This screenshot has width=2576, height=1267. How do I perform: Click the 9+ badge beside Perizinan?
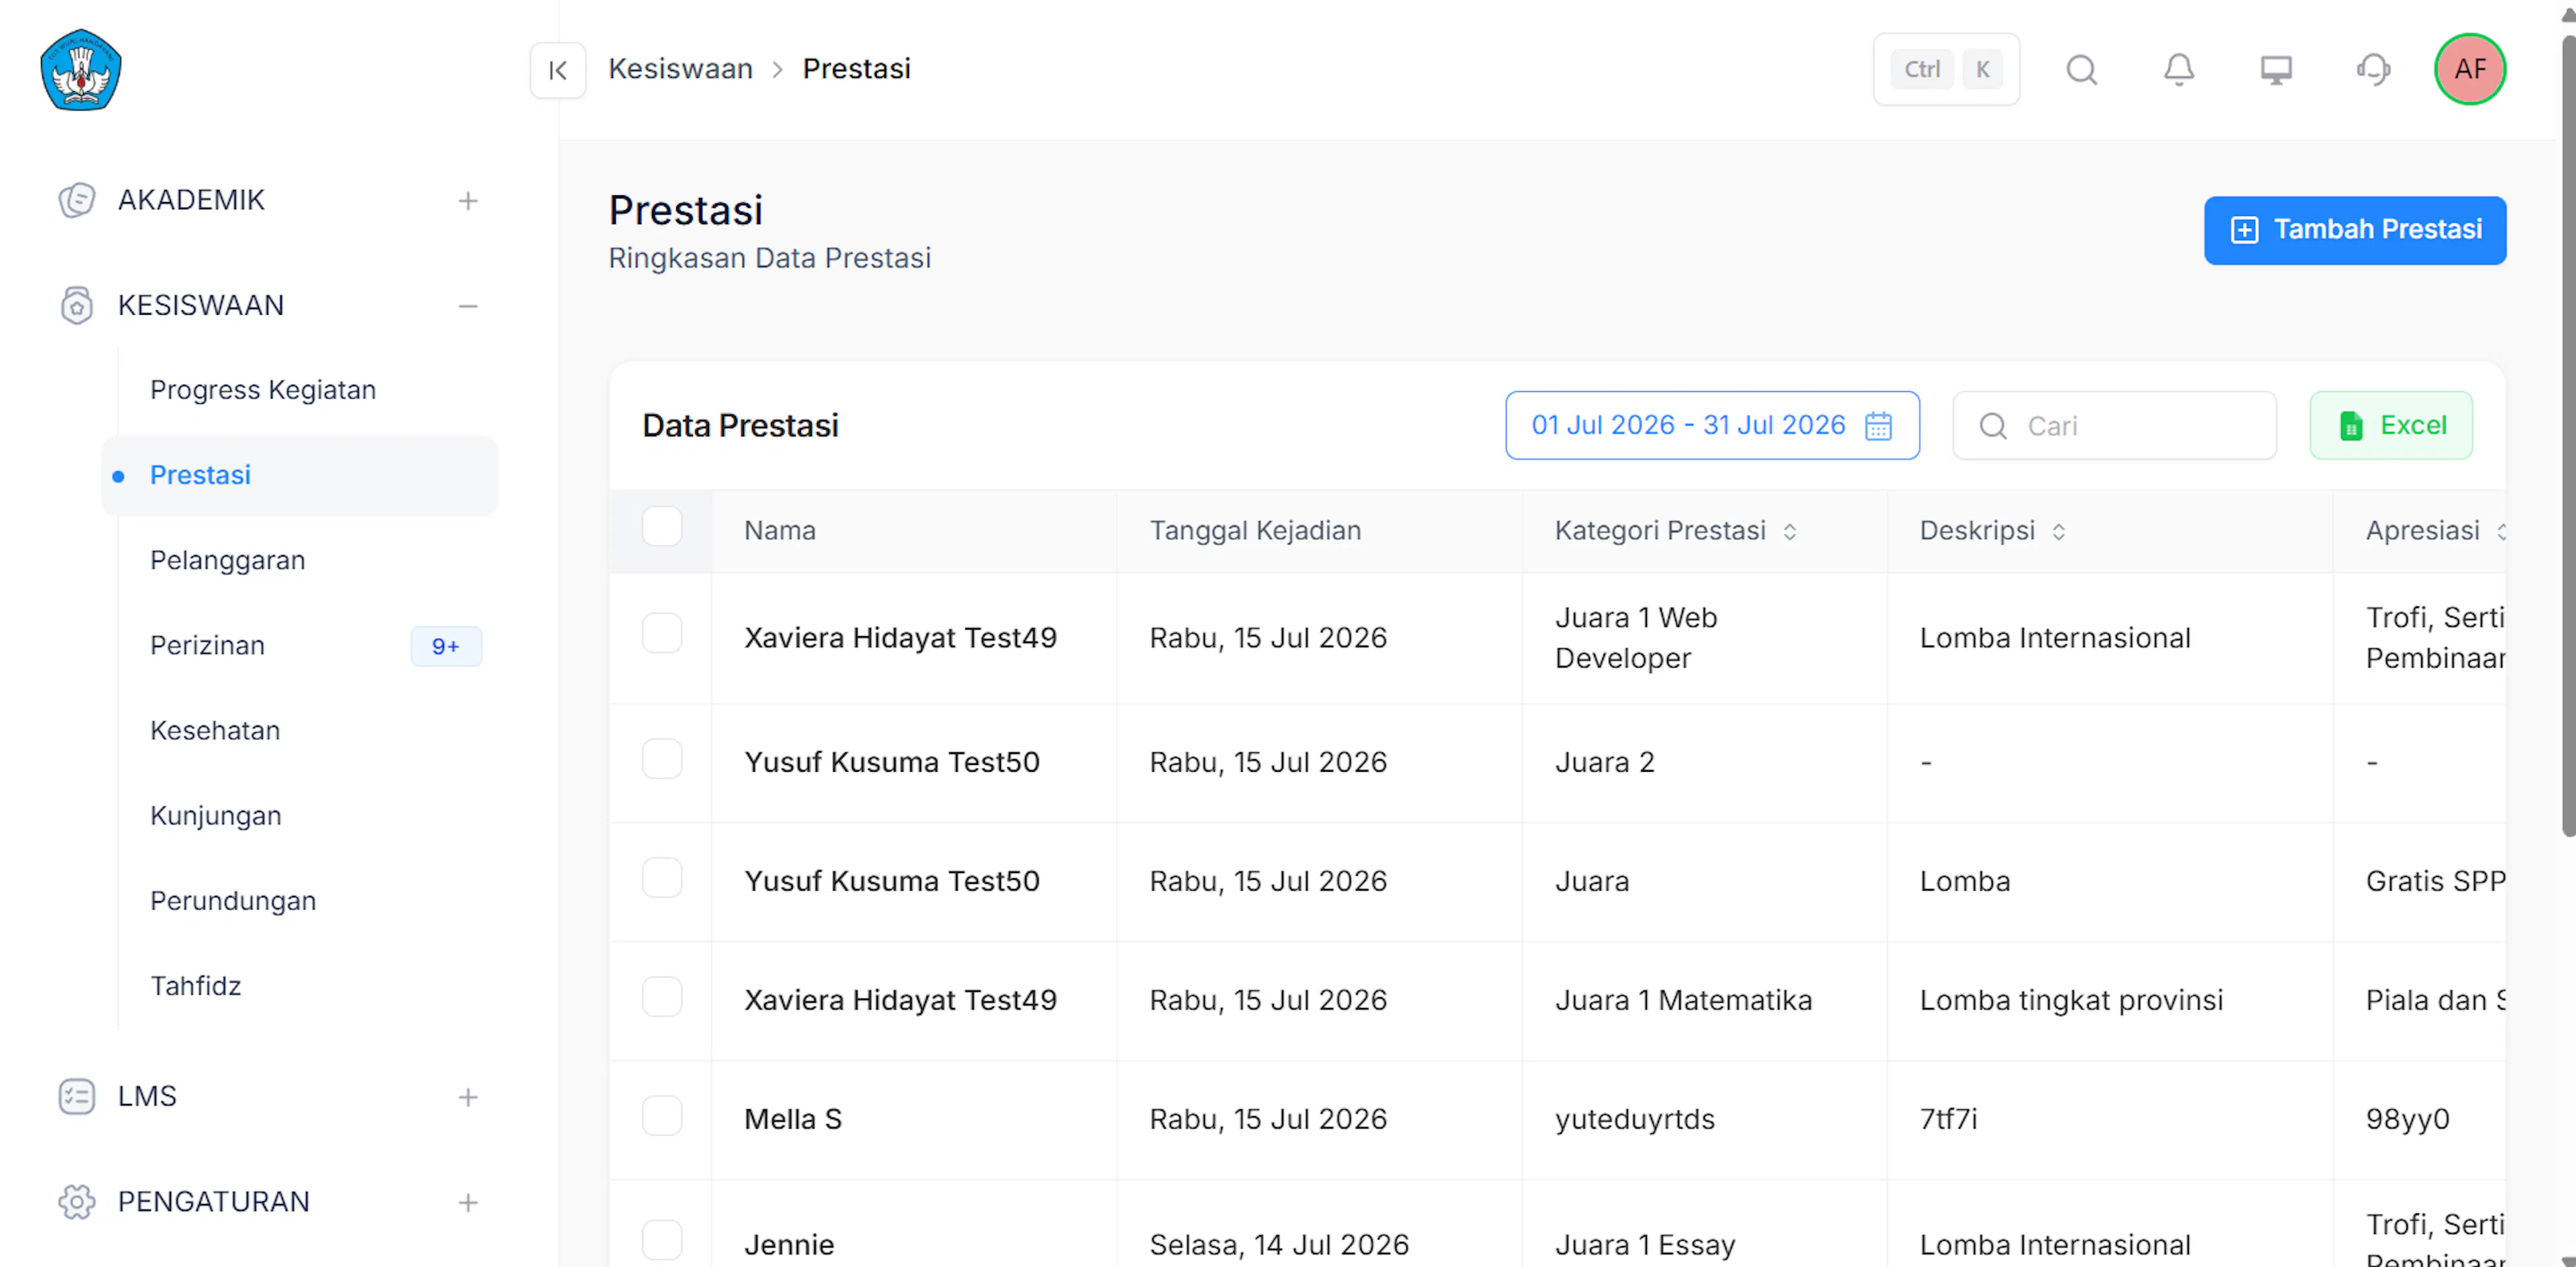pos(446,646)
